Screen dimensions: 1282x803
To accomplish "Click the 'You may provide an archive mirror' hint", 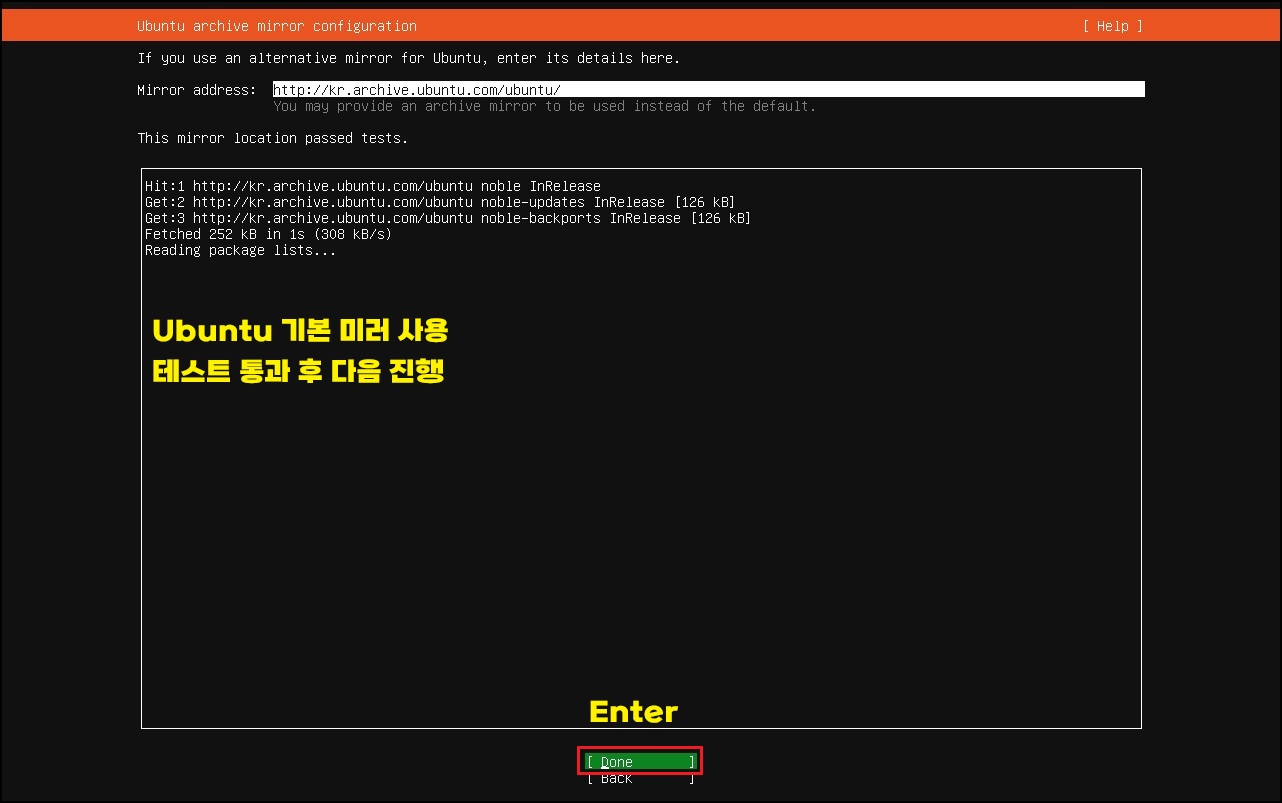I will tap(545, 106).
